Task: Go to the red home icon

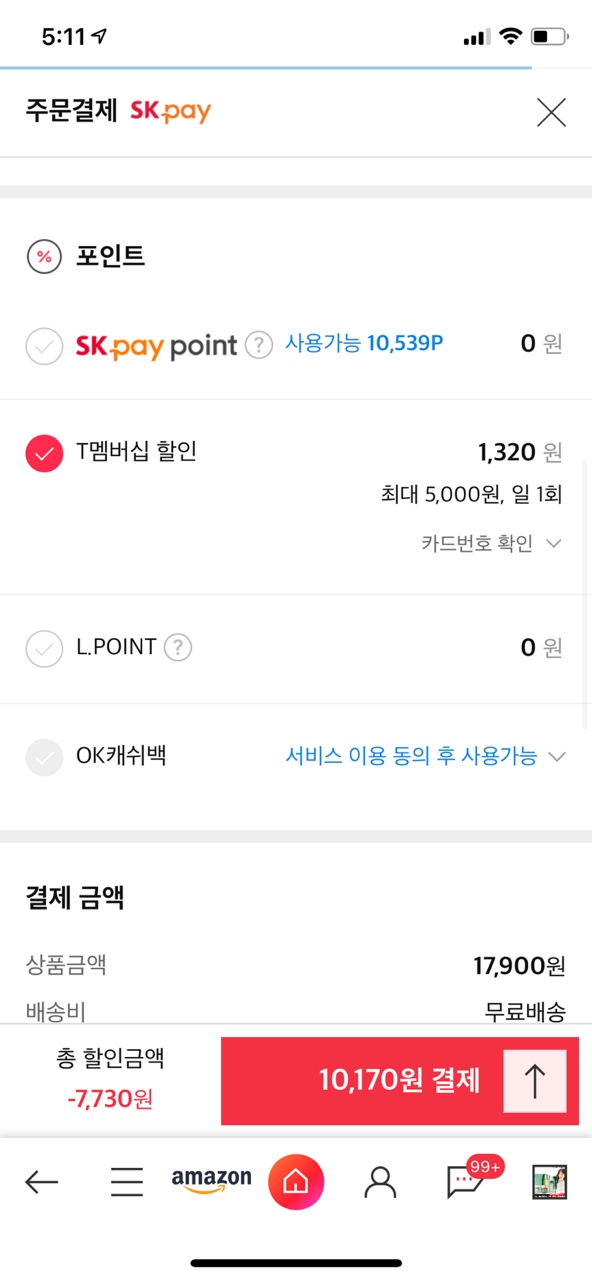Action: coord(296,1182)
